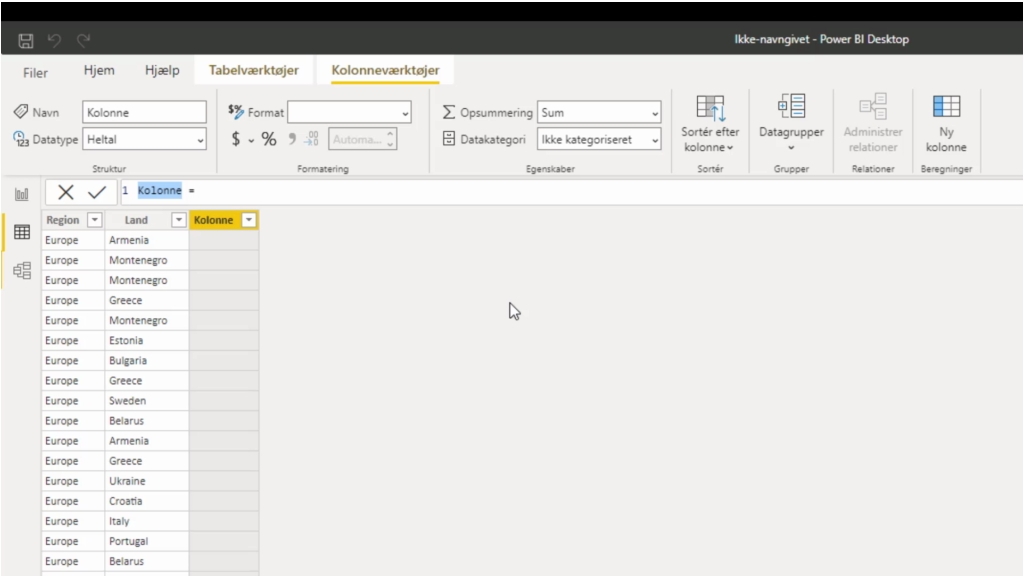Click the highlighted Kolonne text in formula
The image size is (1024, 577).
click(x=159, y=191)
